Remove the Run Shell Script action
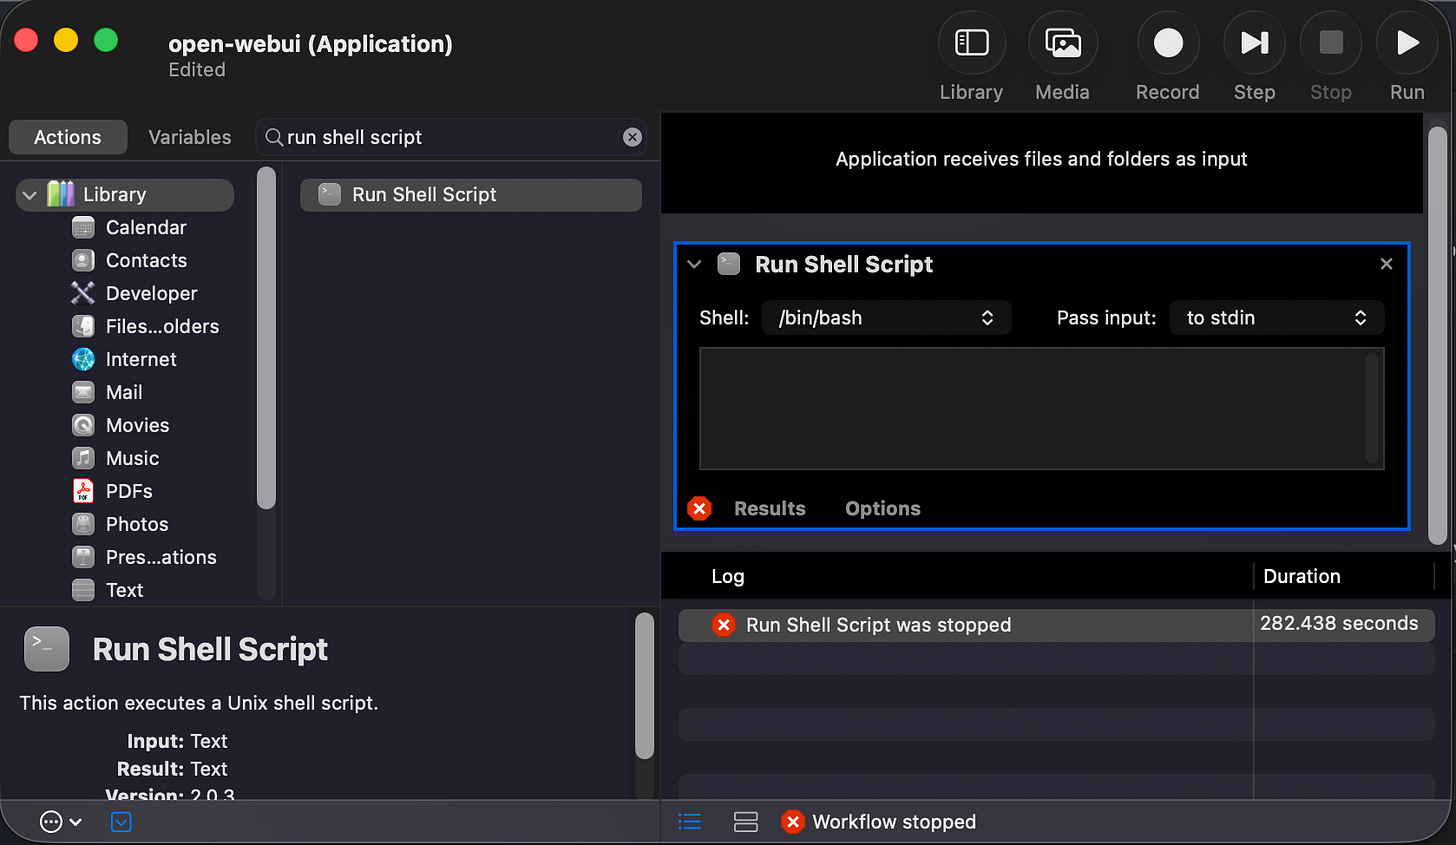 [1386, 264]
